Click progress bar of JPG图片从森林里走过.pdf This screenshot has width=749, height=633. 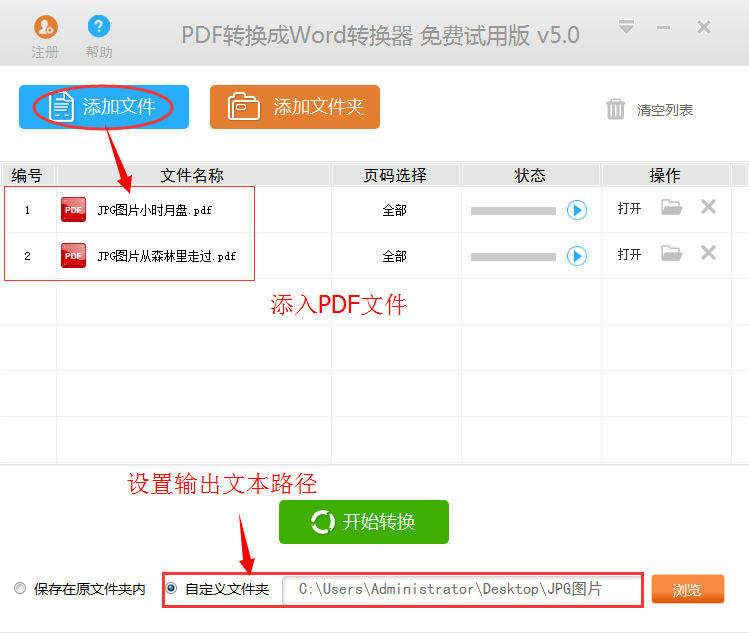click(513, 257)
